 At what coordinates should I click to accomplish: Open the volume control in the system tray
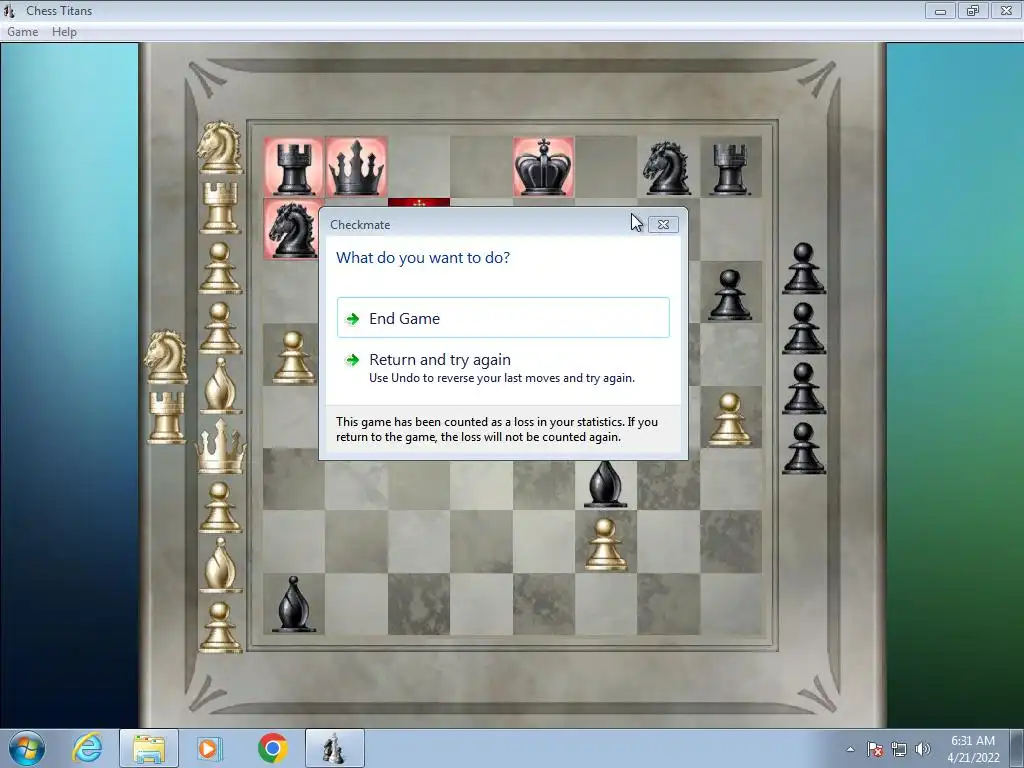923,749
